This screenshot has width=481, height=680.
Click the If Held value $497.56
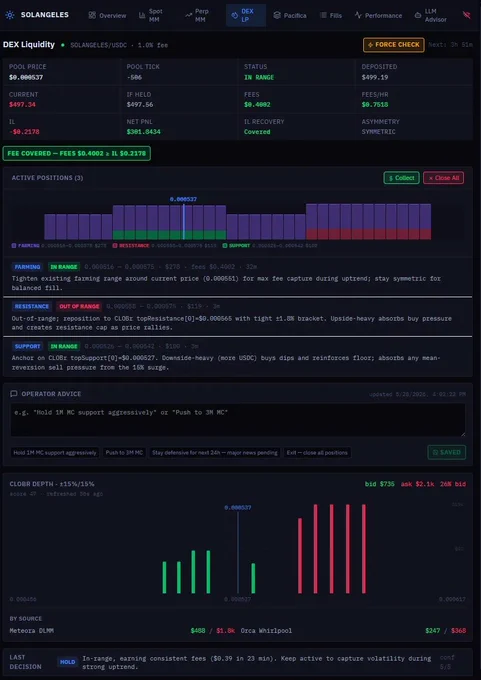[x=140, y=105]
